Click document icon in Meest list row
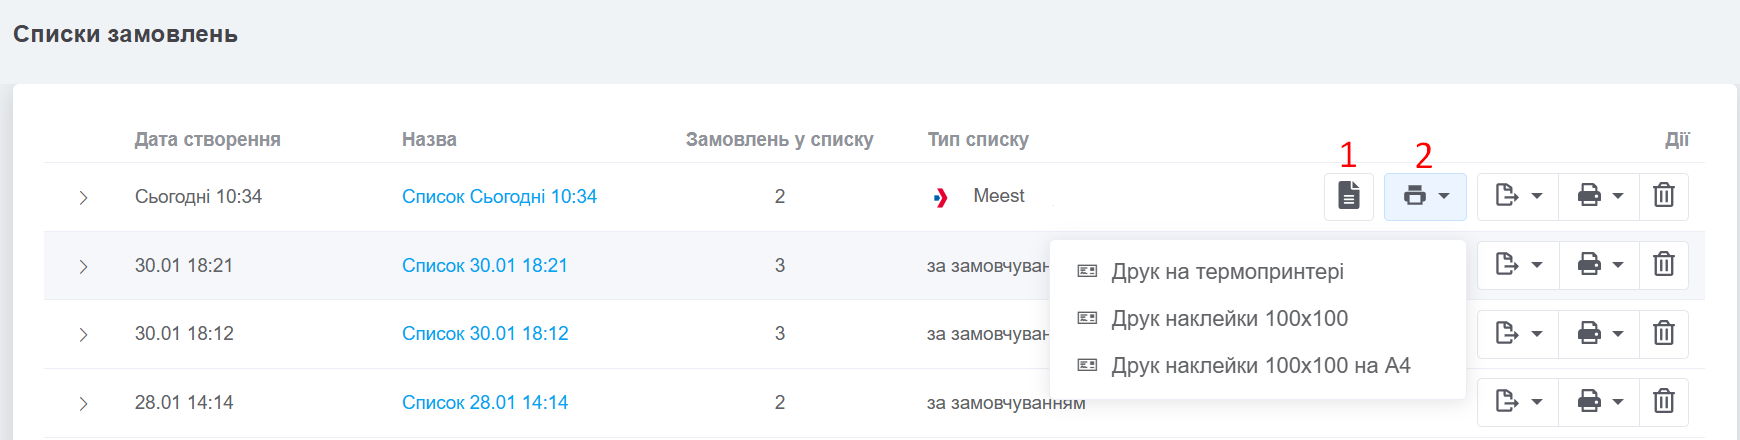Screen dimensions: 1740x440 click(1348, 196)
